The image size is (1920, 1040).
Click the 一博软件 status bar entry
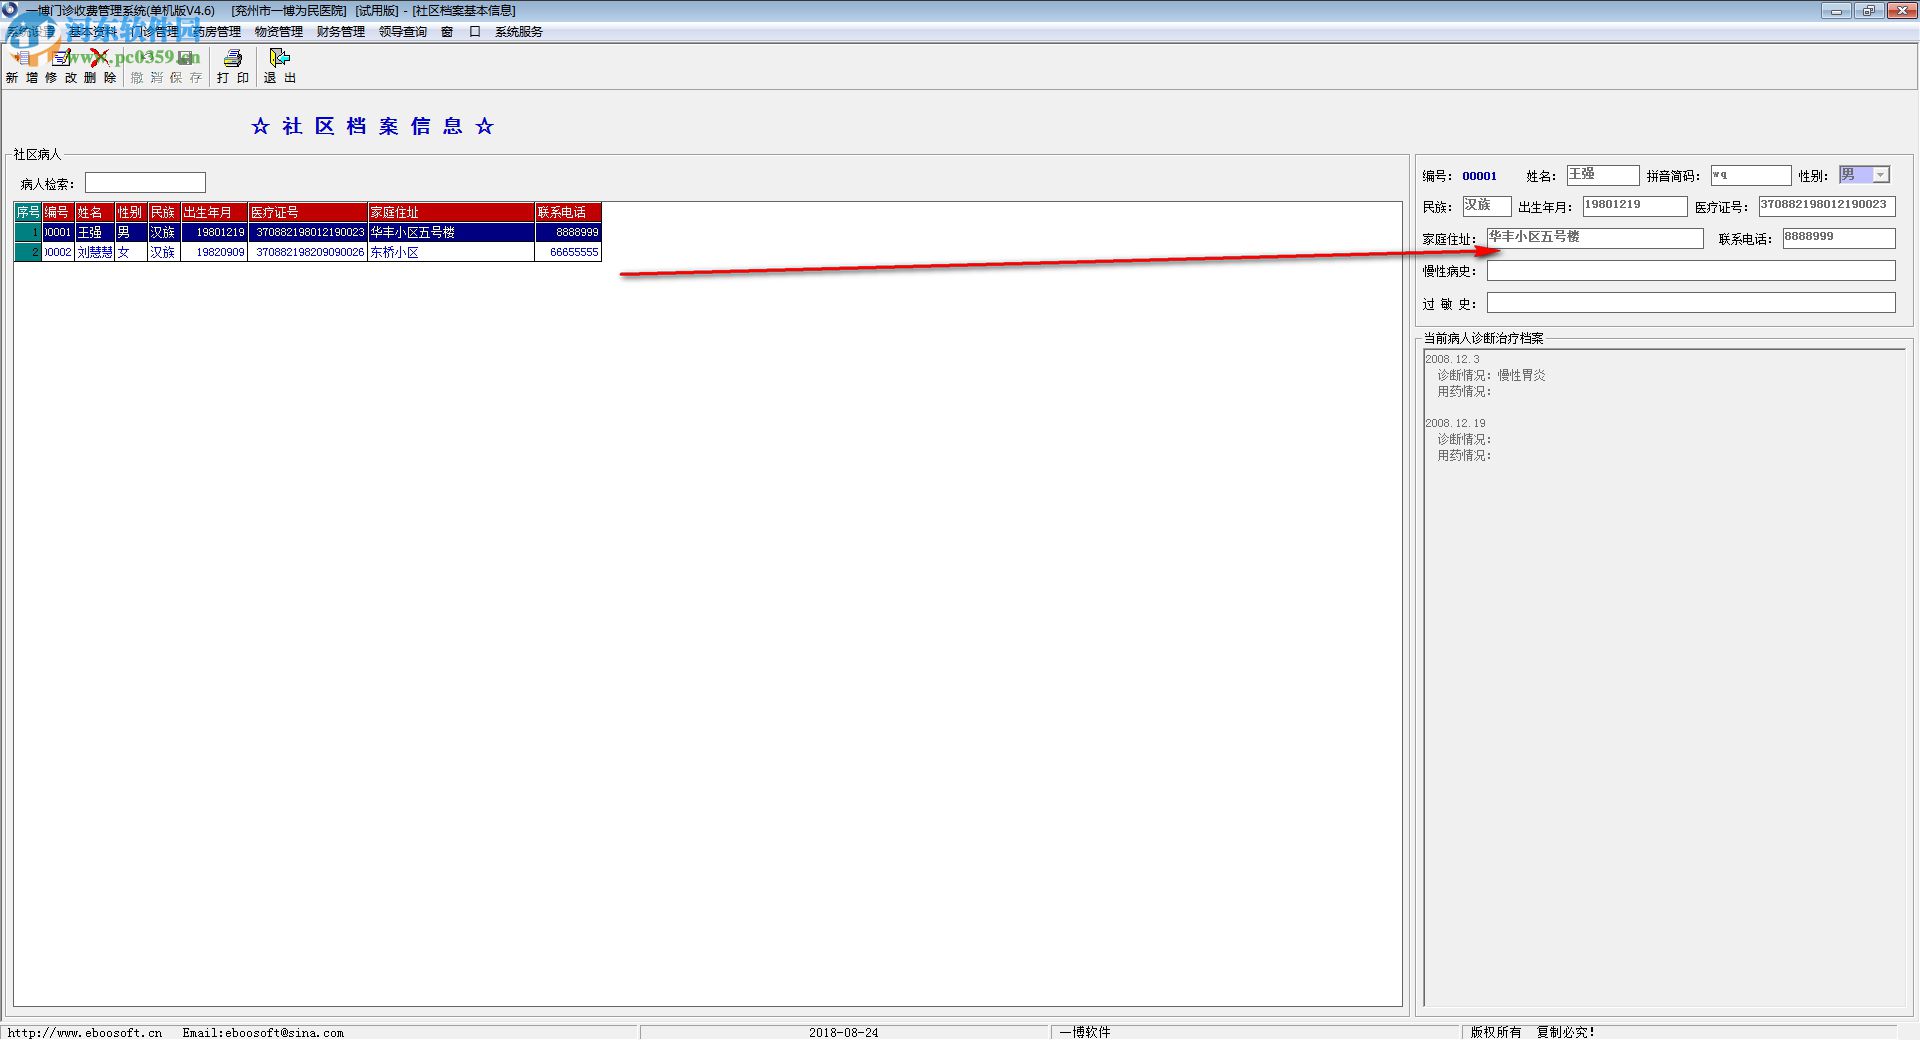click(x=1085, y=1032)
